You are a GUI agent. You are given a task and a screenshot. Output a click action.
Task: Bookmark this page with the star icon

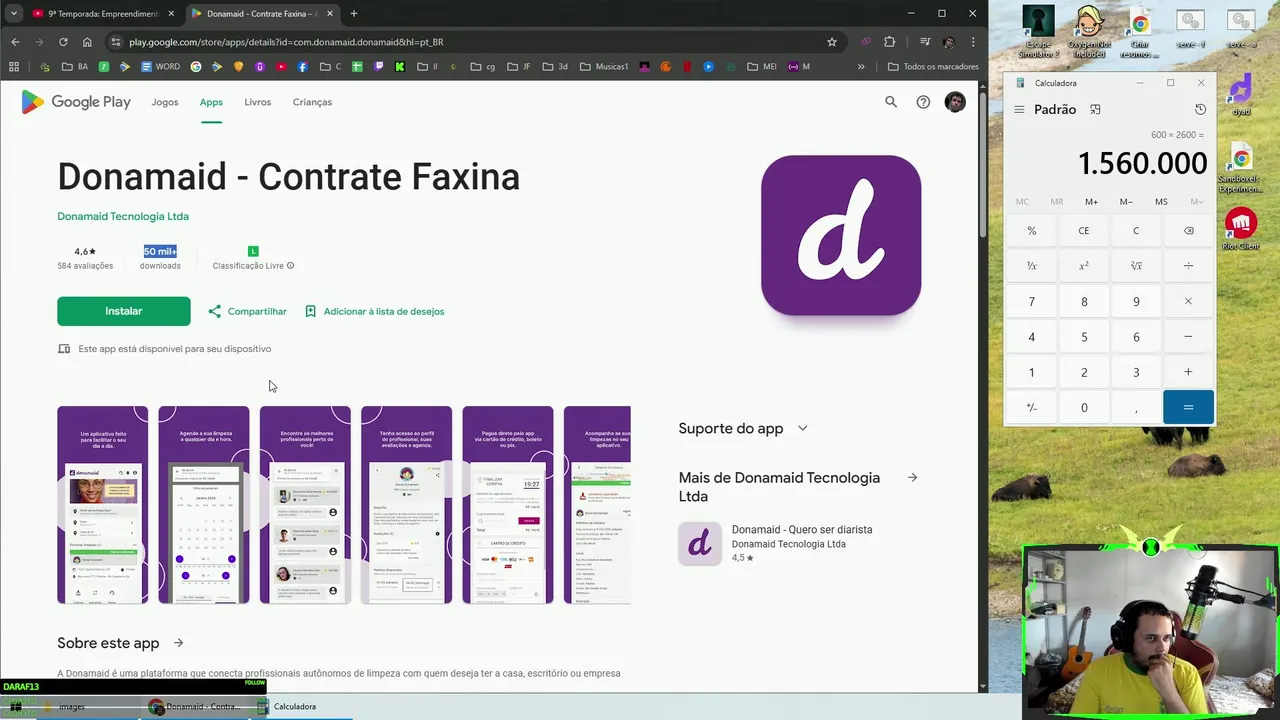click(831, 42)
